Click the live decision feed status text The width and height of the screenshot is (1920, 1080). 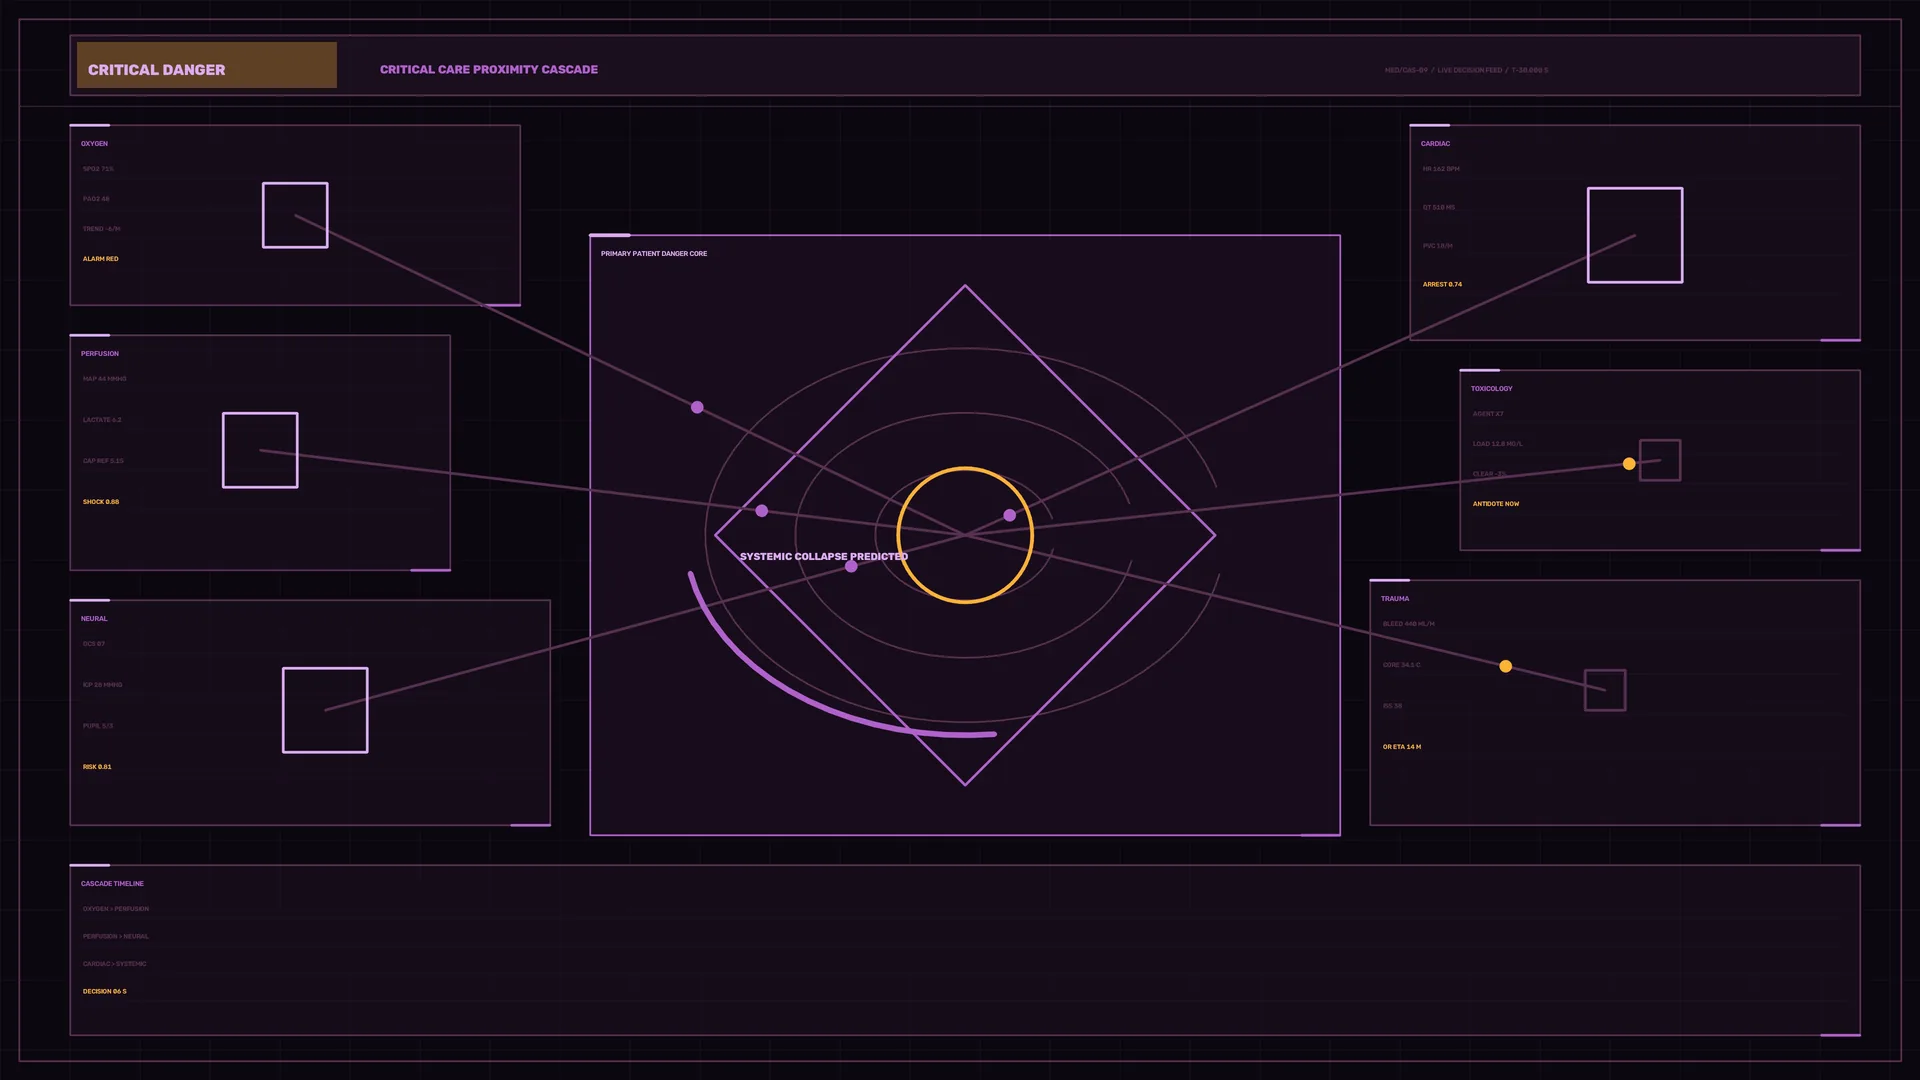[x=1466, y=70]
